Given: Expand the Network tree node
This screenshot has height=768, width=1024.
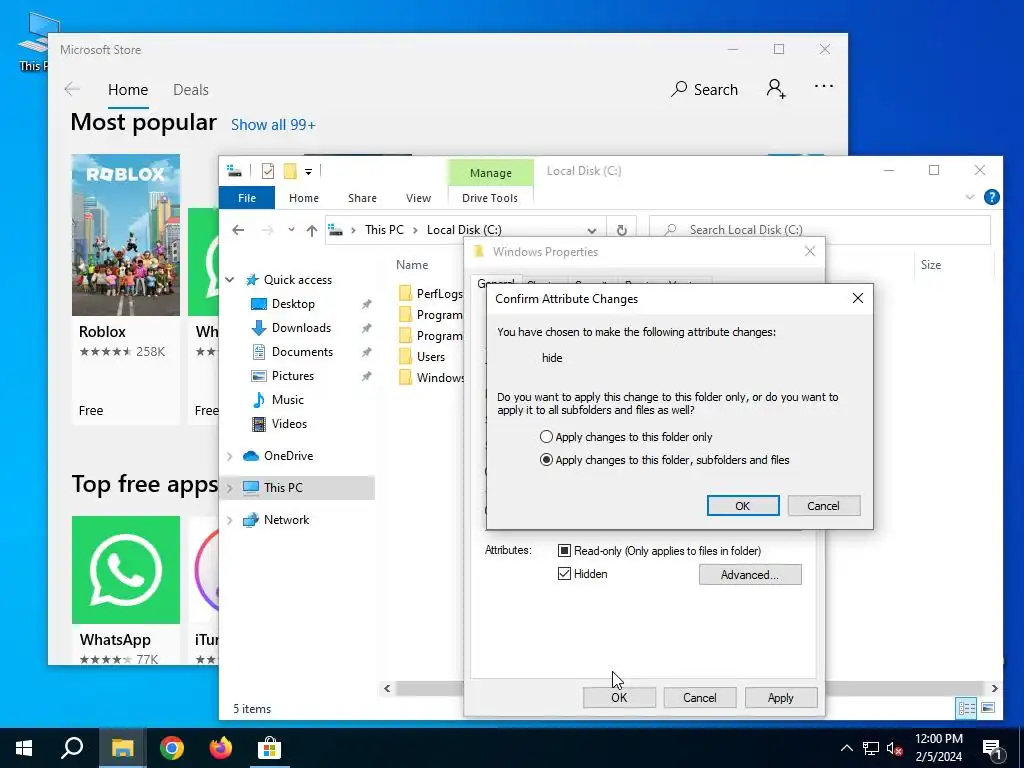Looking at the screenshot, I should [x=230, y=520].
